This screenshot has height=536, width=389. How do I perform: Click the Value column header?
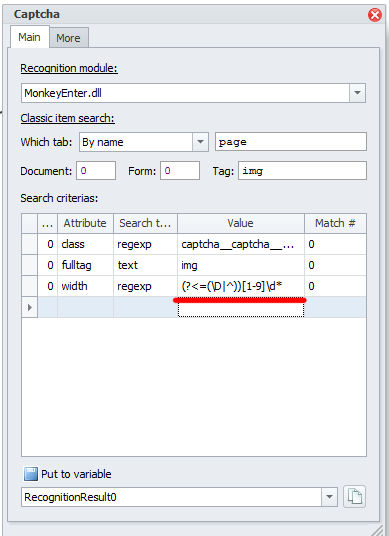pos(241,223)
